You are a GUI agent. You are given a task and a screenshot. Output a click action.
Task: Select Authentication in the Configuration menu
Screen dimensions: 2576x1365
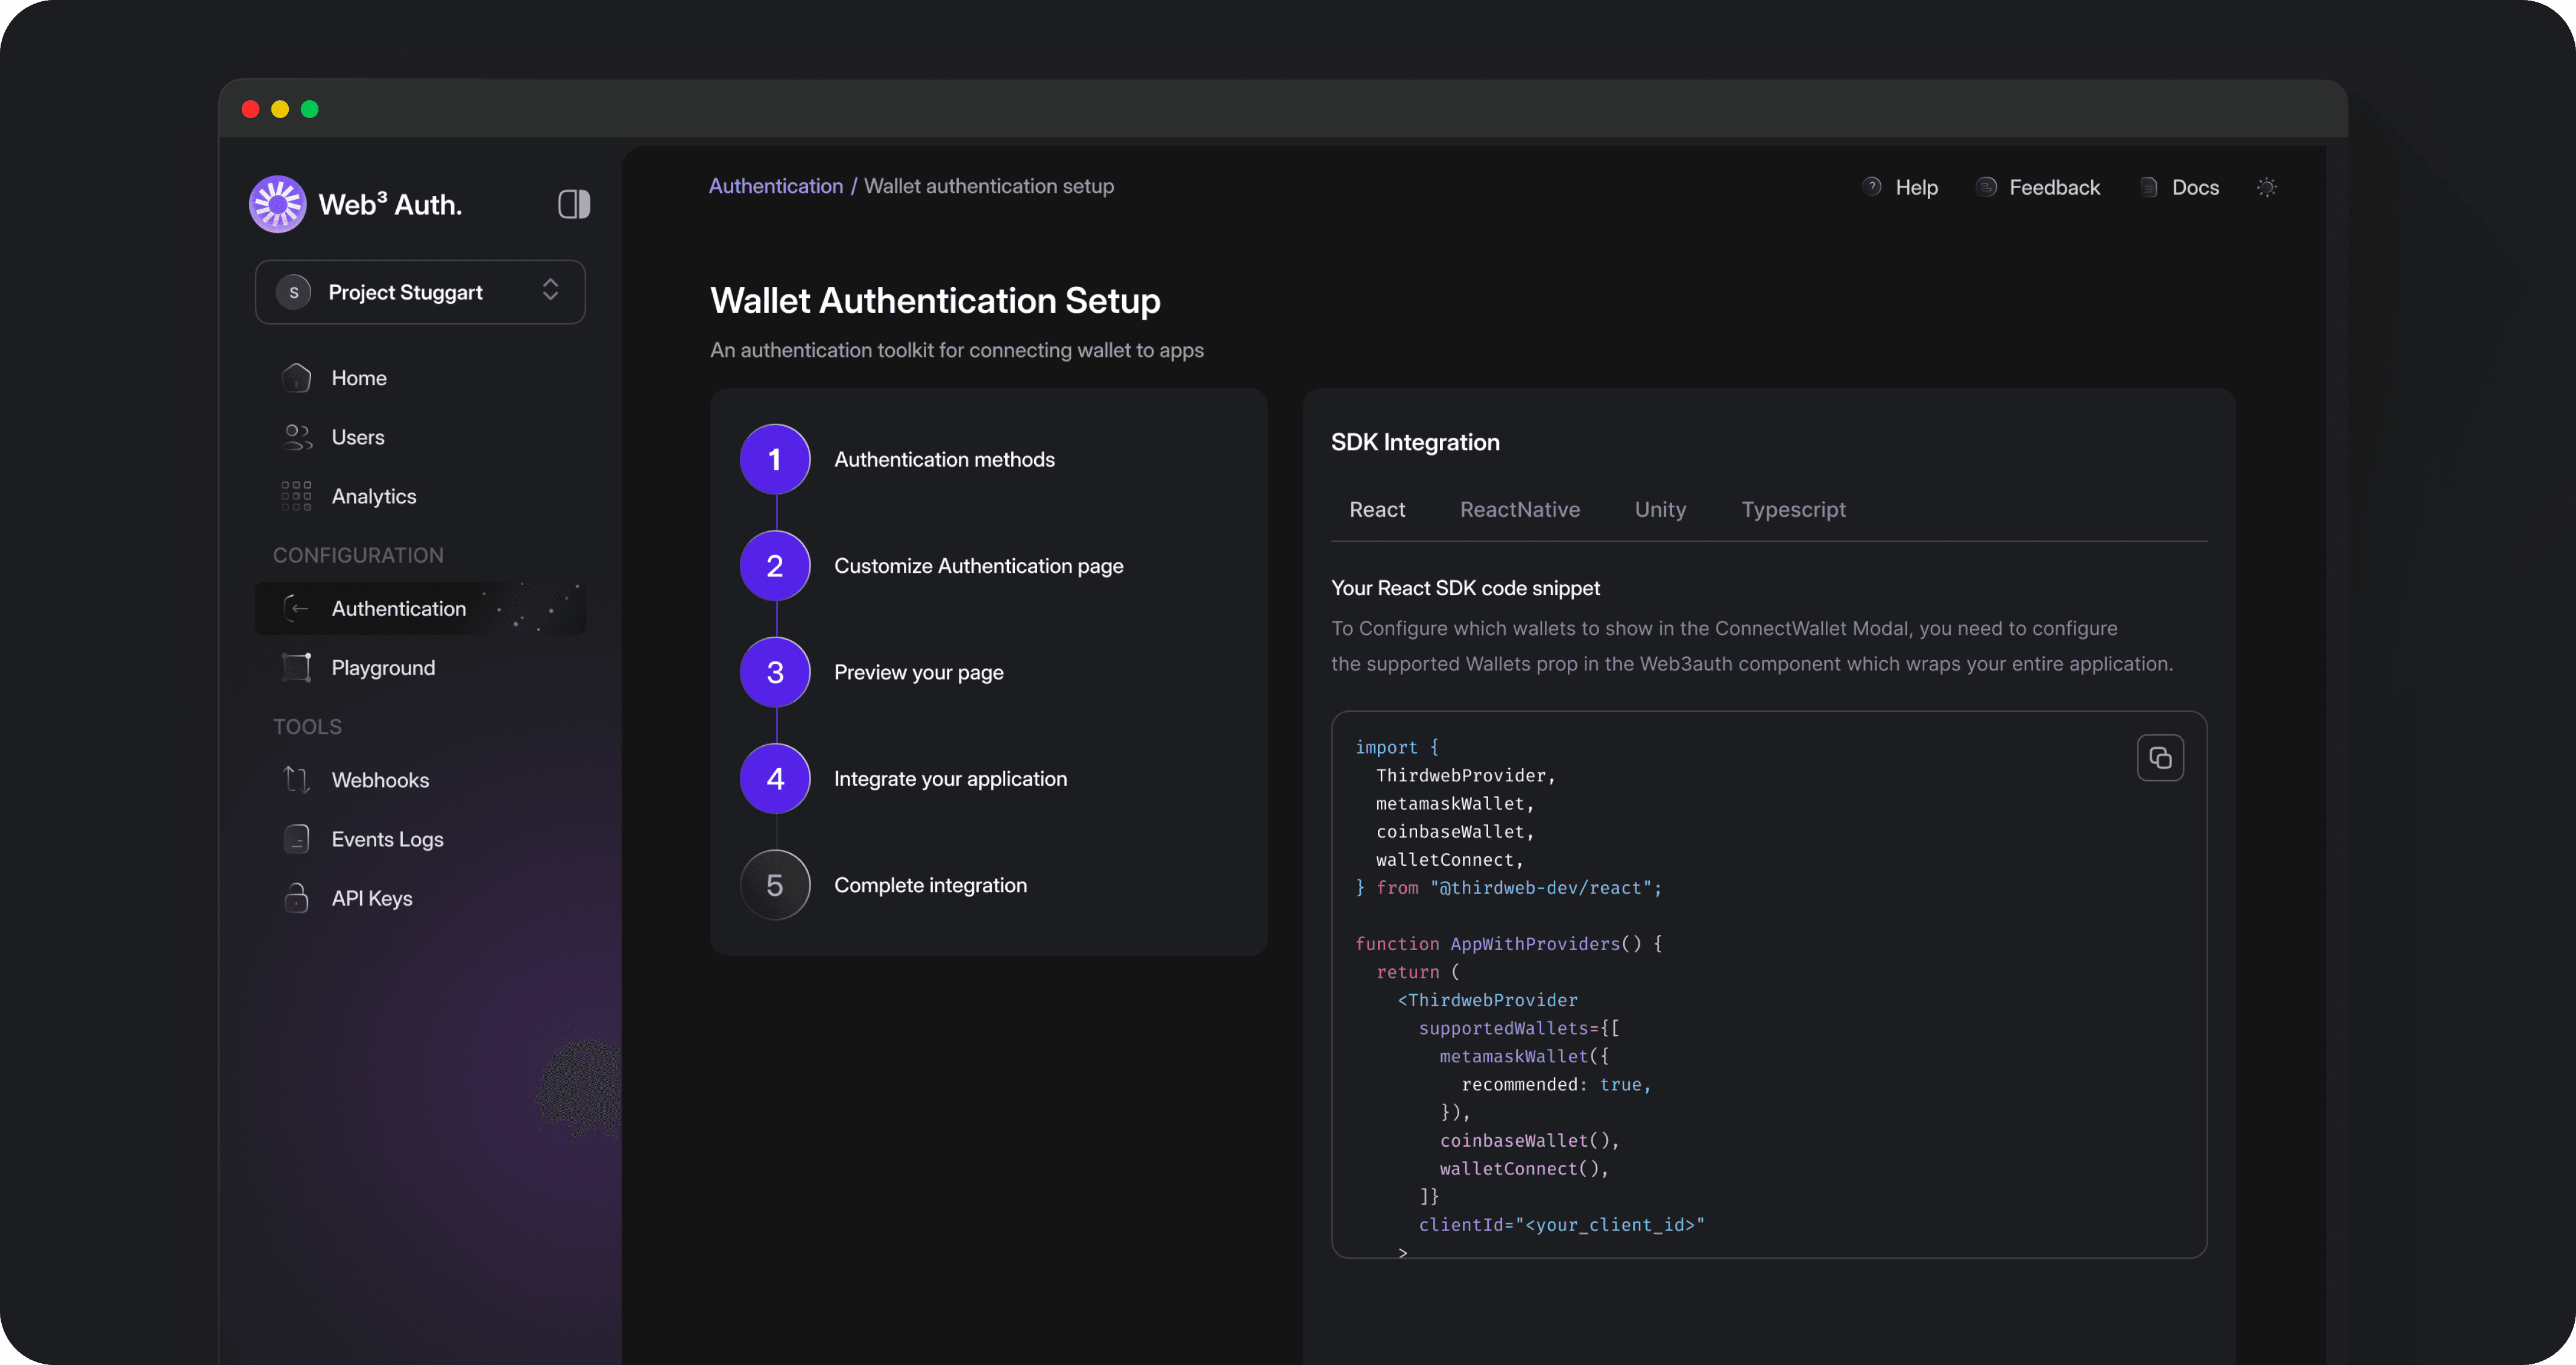click(420, 608)
